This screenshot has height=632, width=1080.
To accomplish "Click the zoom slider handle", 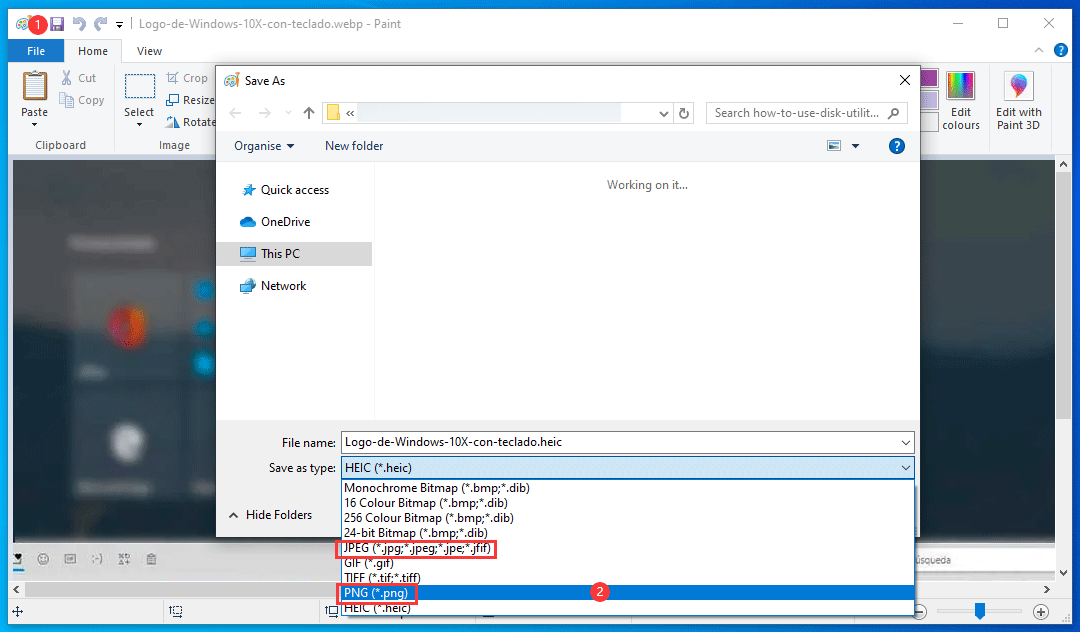I will pyautogui.click(x=979, y=611).
